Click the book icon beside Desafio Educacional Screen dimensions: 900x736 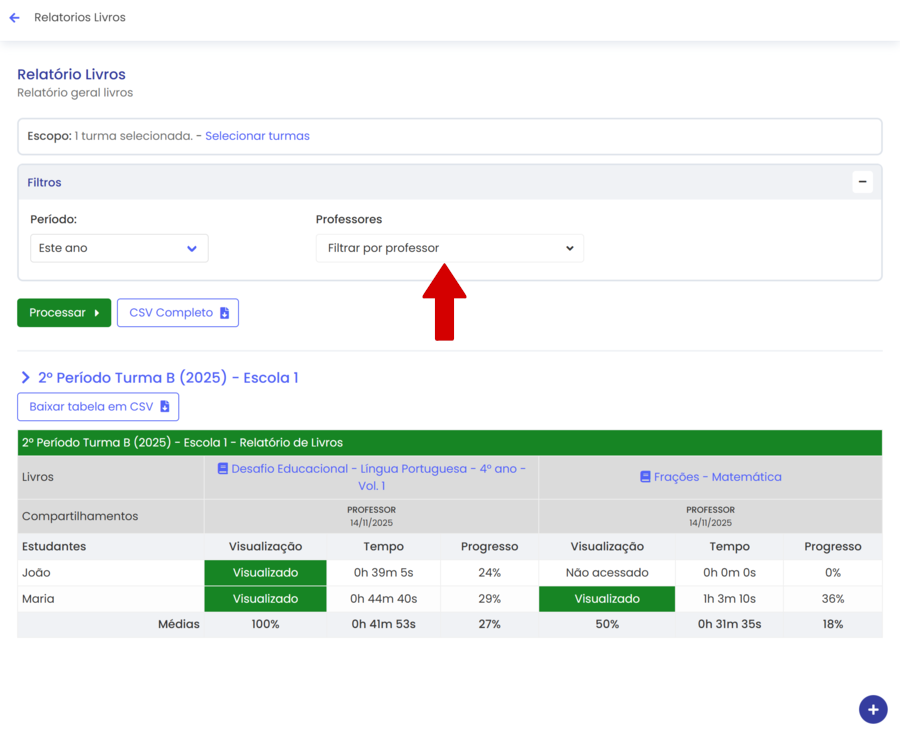tap(222, 468)
